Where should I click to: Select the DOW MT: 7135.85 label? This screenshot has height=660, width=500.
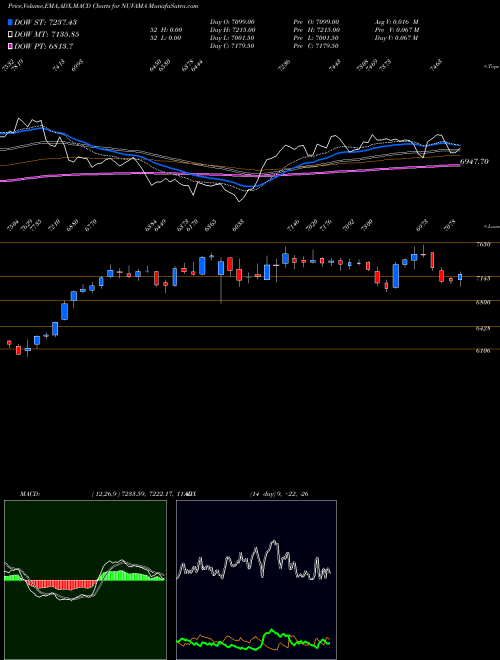[47, 34]
